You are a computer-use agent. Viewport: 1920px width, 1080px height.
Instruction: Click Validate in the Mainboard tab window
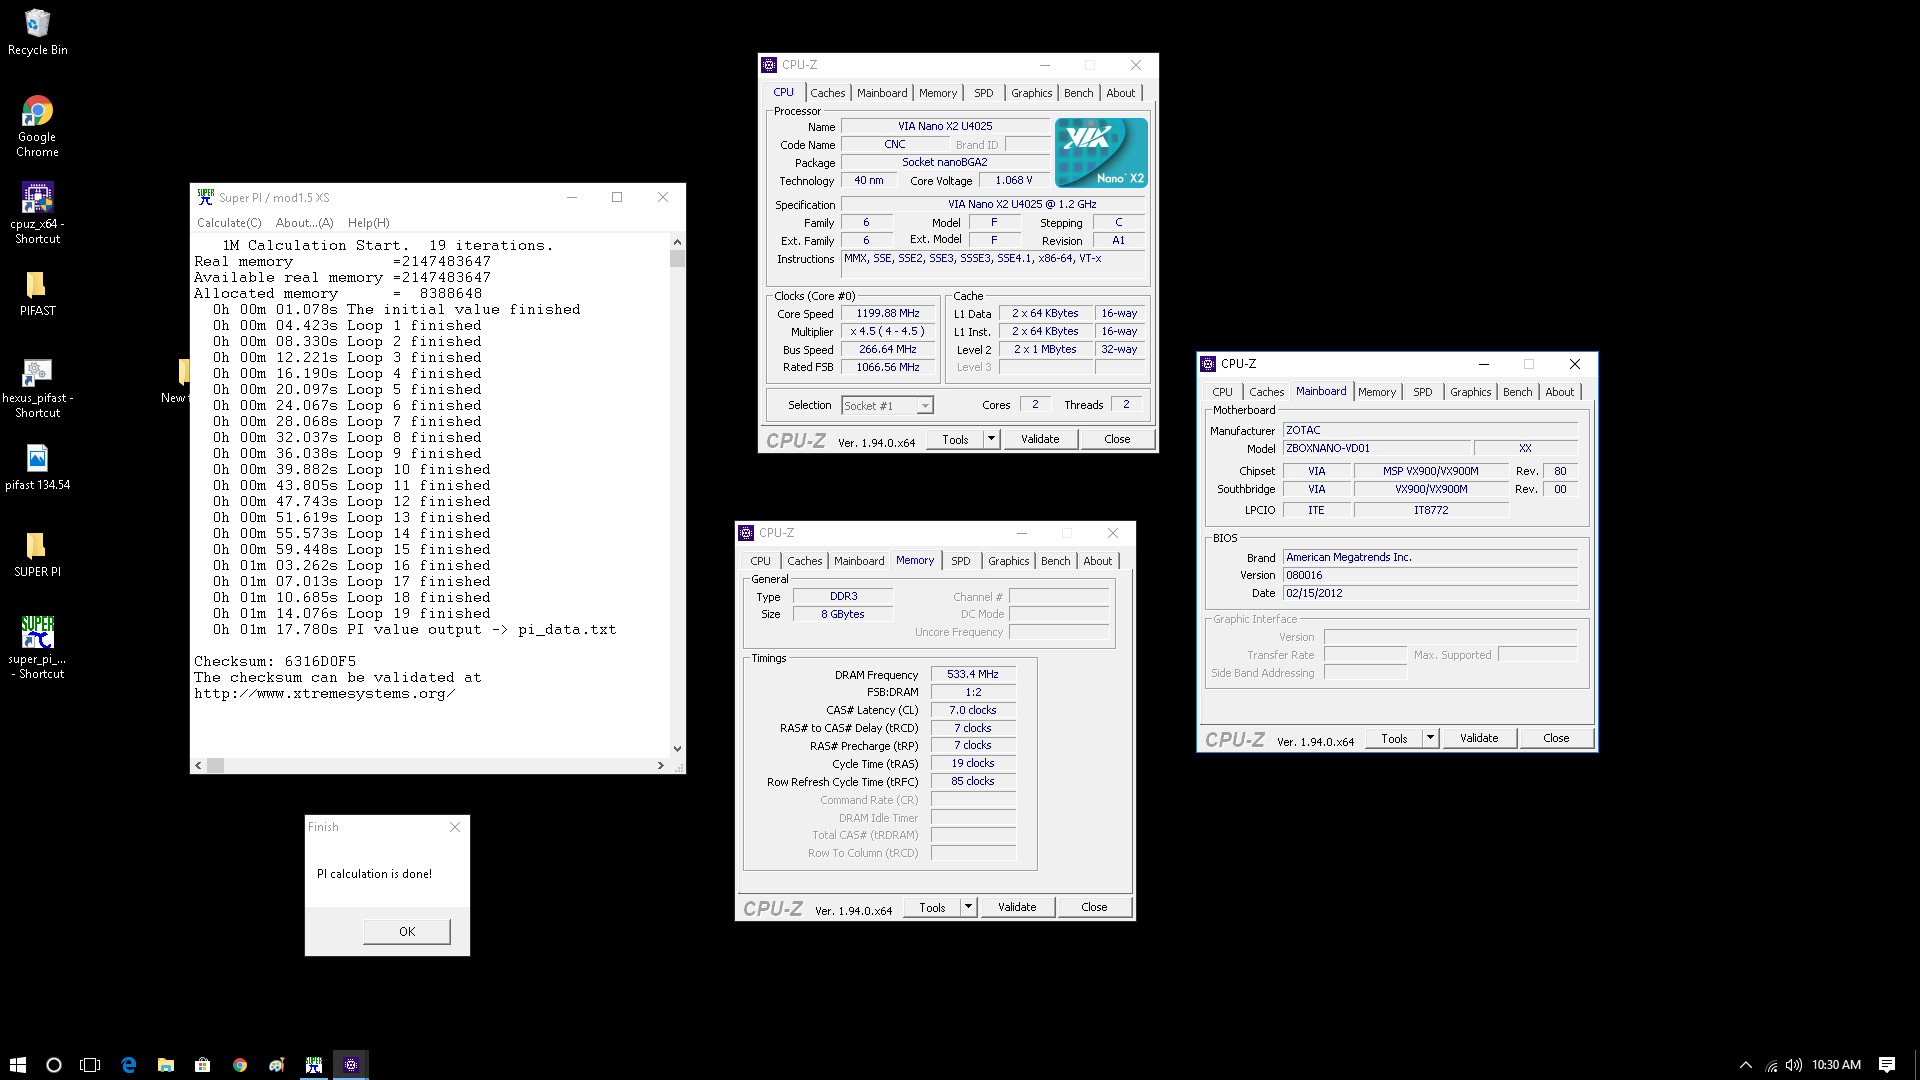(x=1479, y=738)
